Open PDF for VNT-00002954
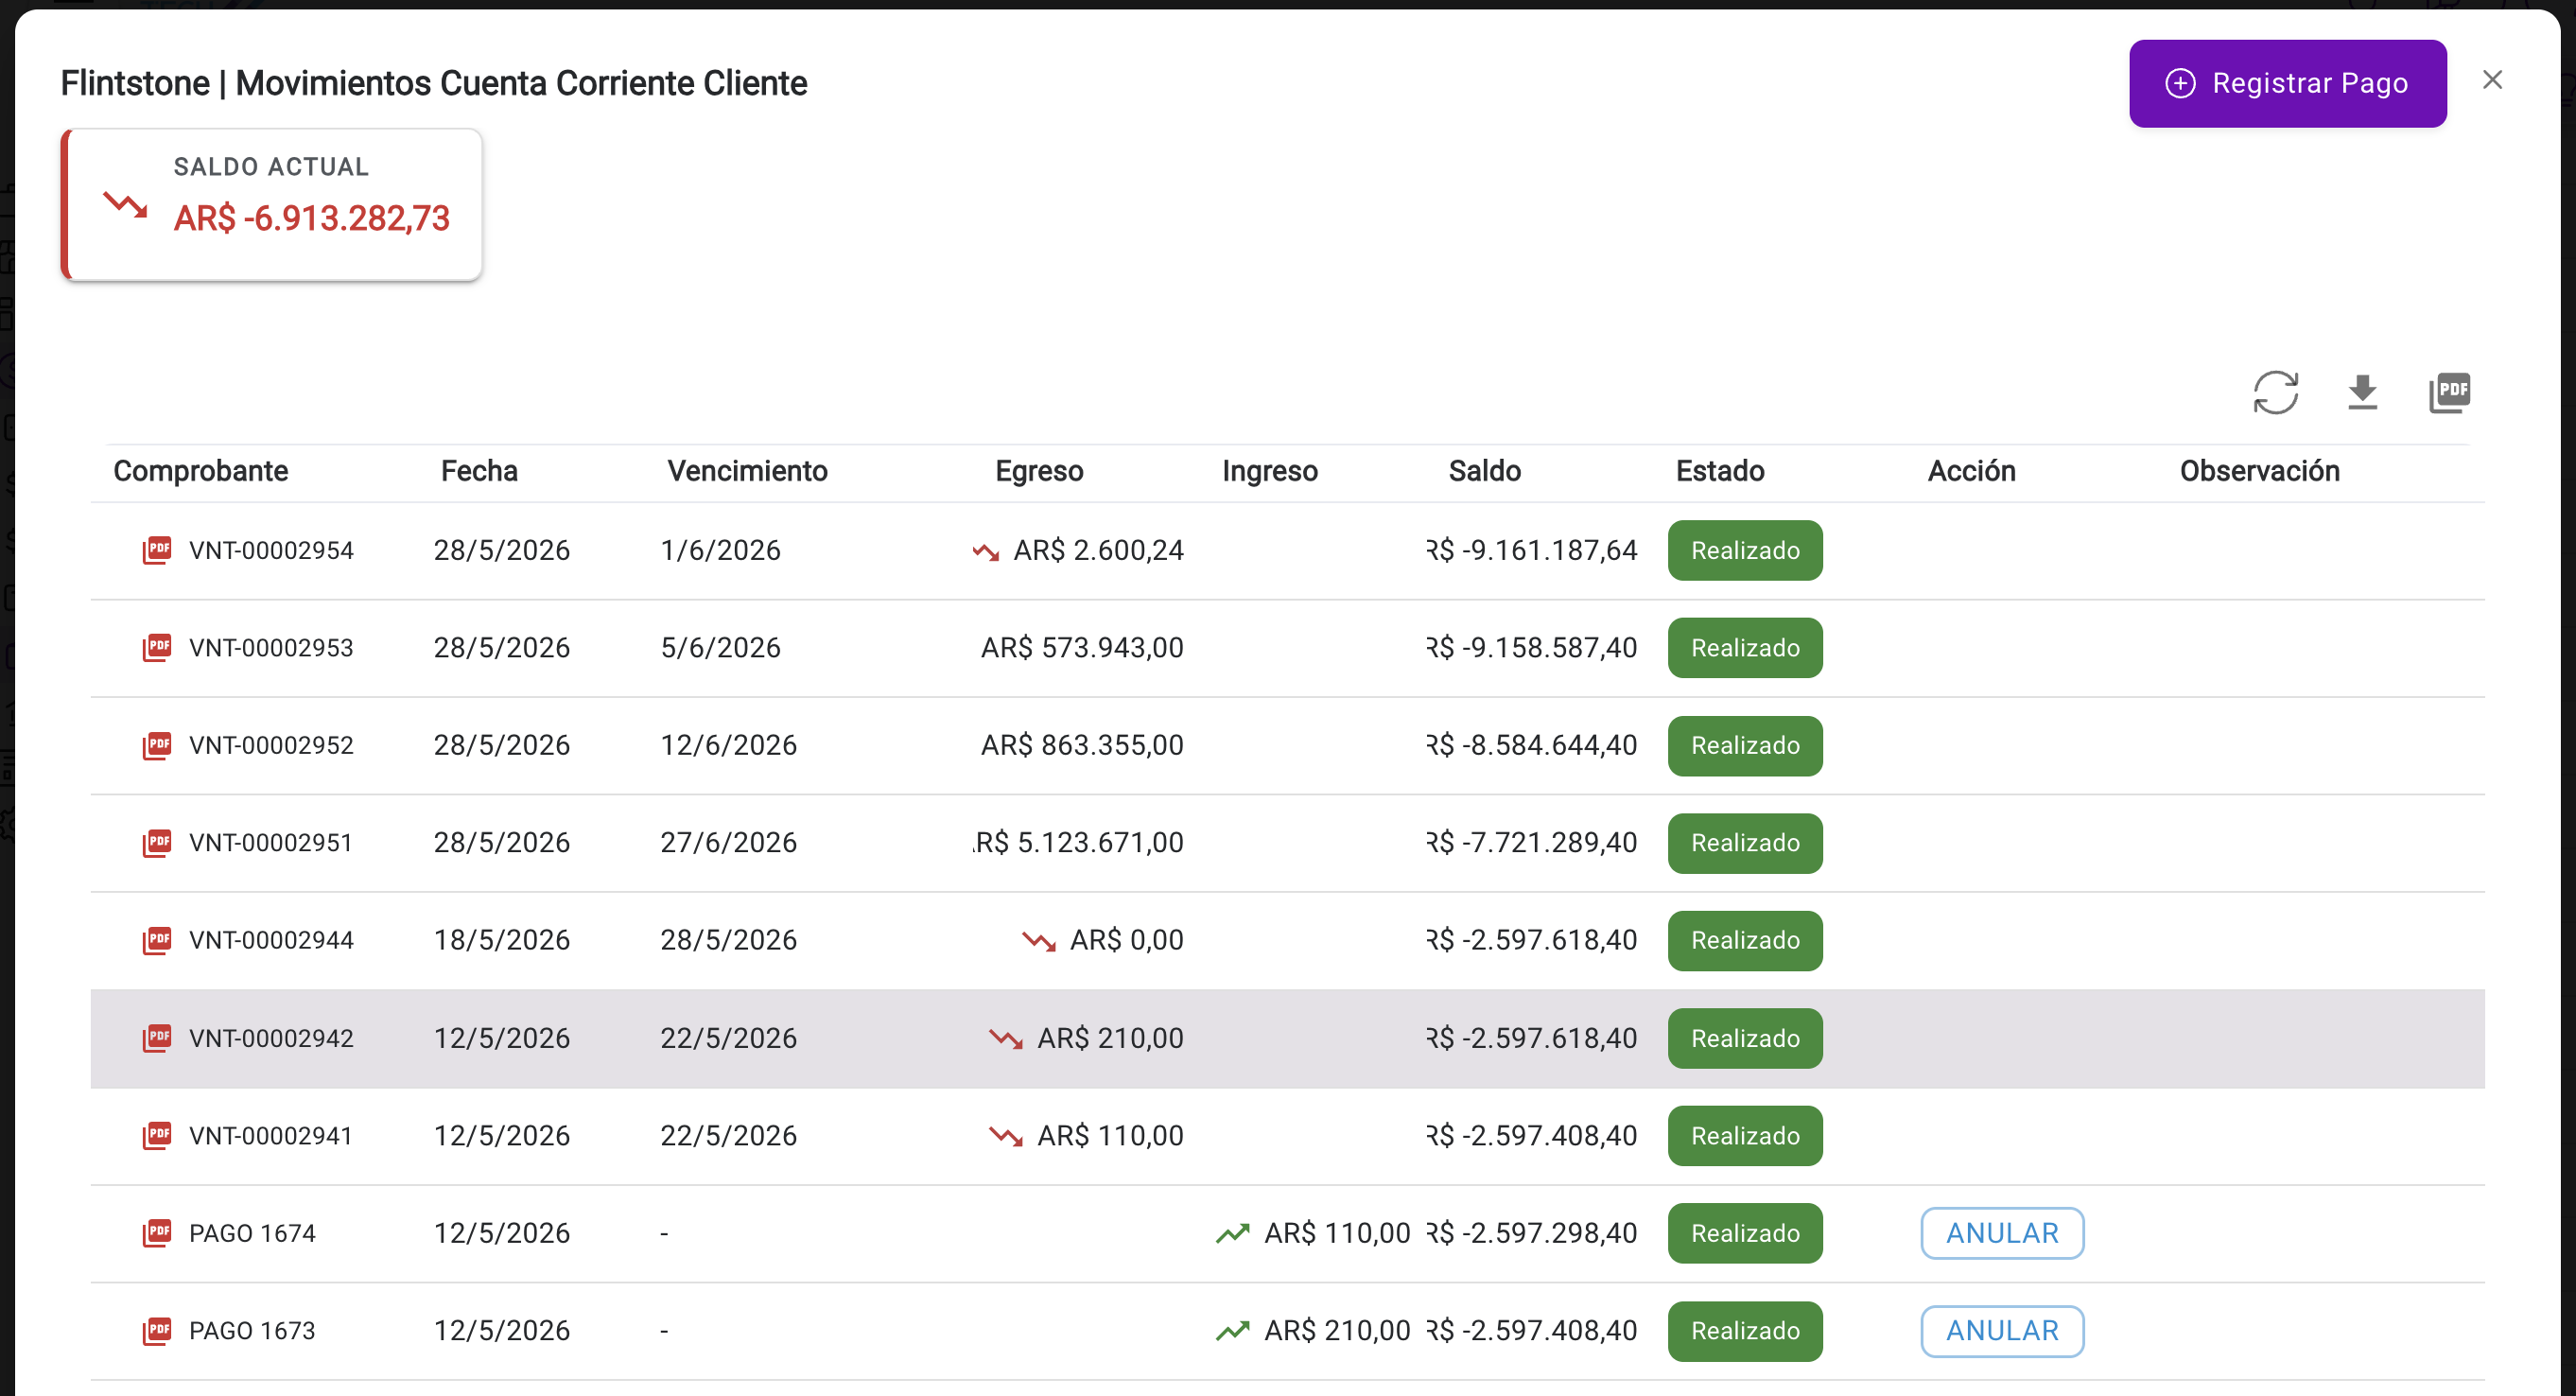 157,550
